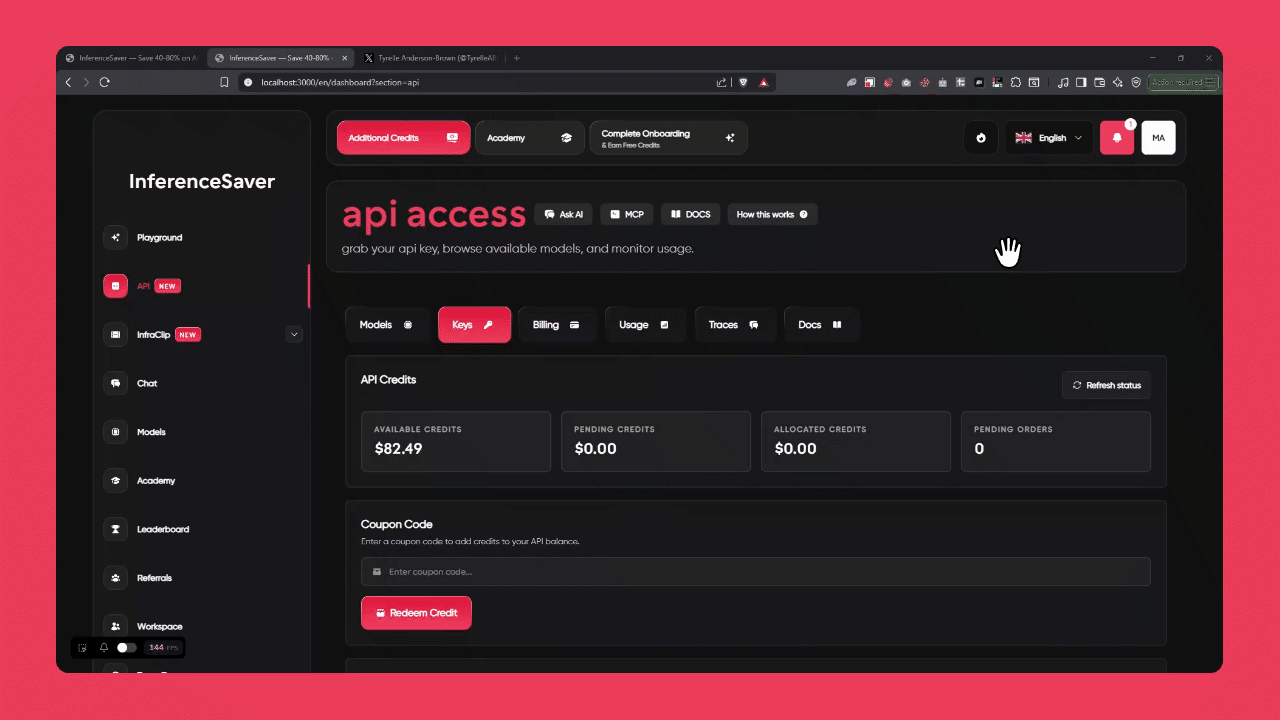The width and height of the screenshot is (1280, 720).
Task: Click the coupon code input field
Action: pyautogui.click(x=755, y=572)
